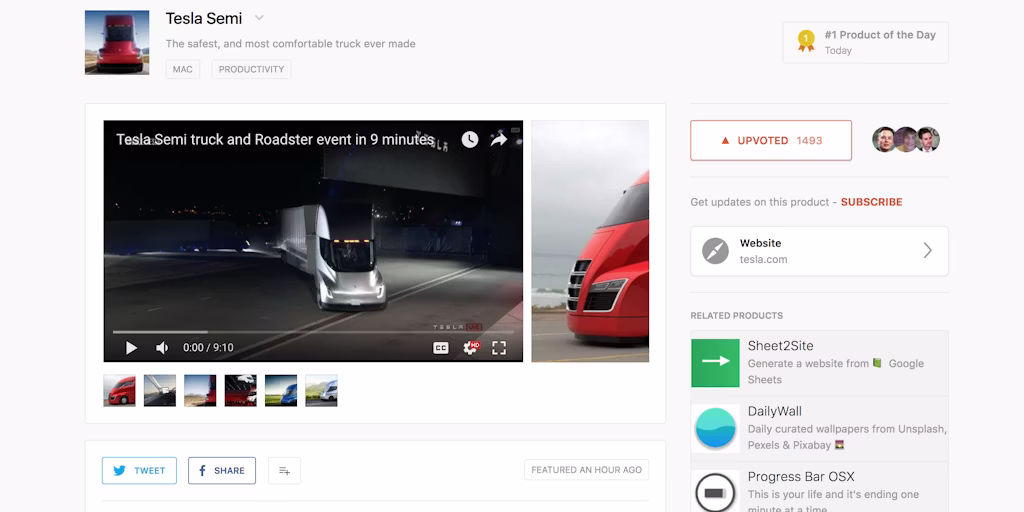Viewport: 1024px width, 512px height.
Task: Click the video time 0:00 / 9:10
Action: [x=208, y=348]
